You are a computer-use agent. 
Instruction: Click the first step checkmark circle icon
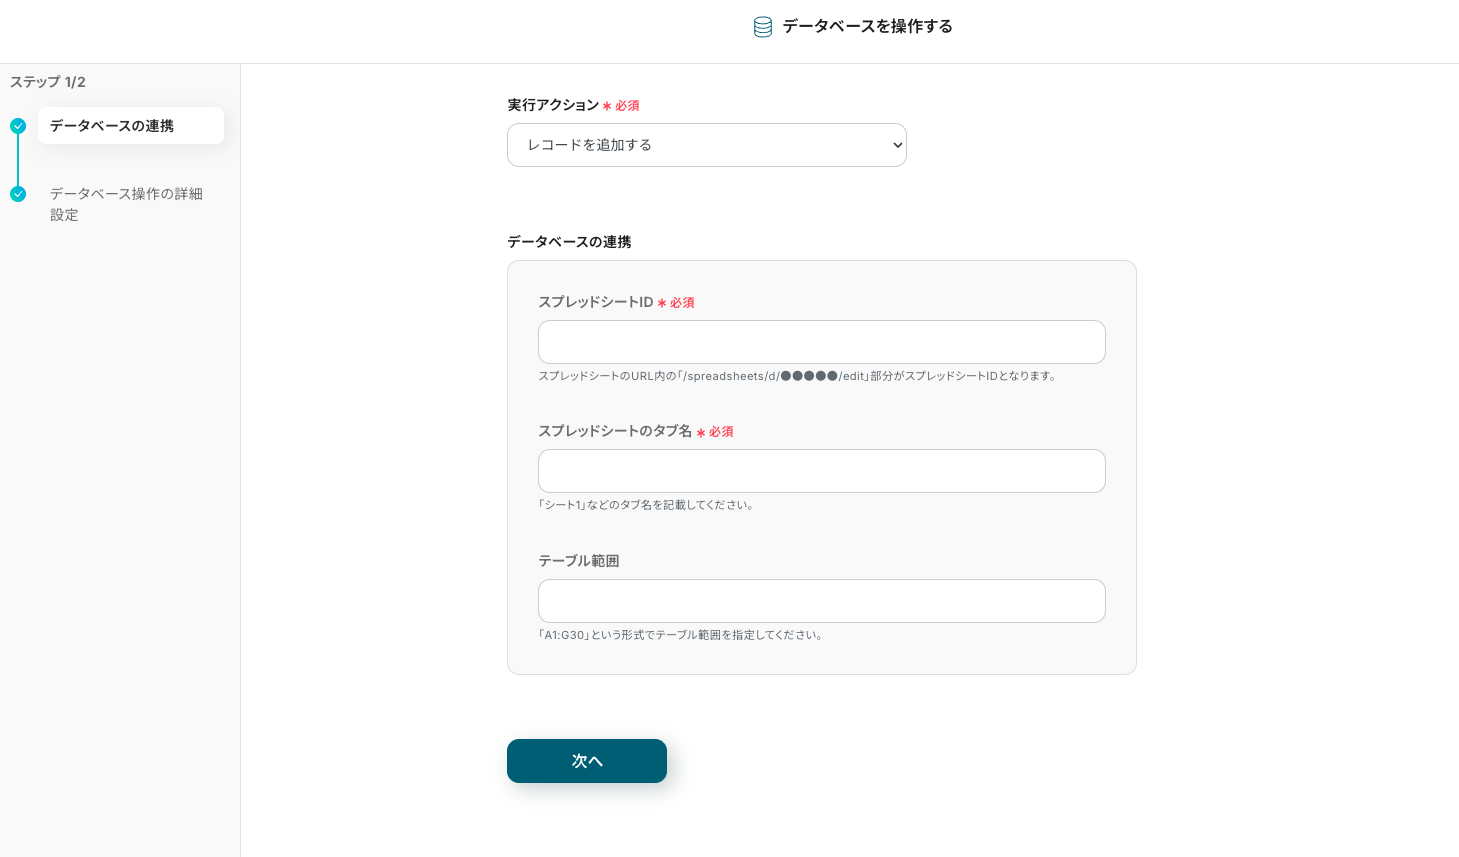(x=18, y=126)
